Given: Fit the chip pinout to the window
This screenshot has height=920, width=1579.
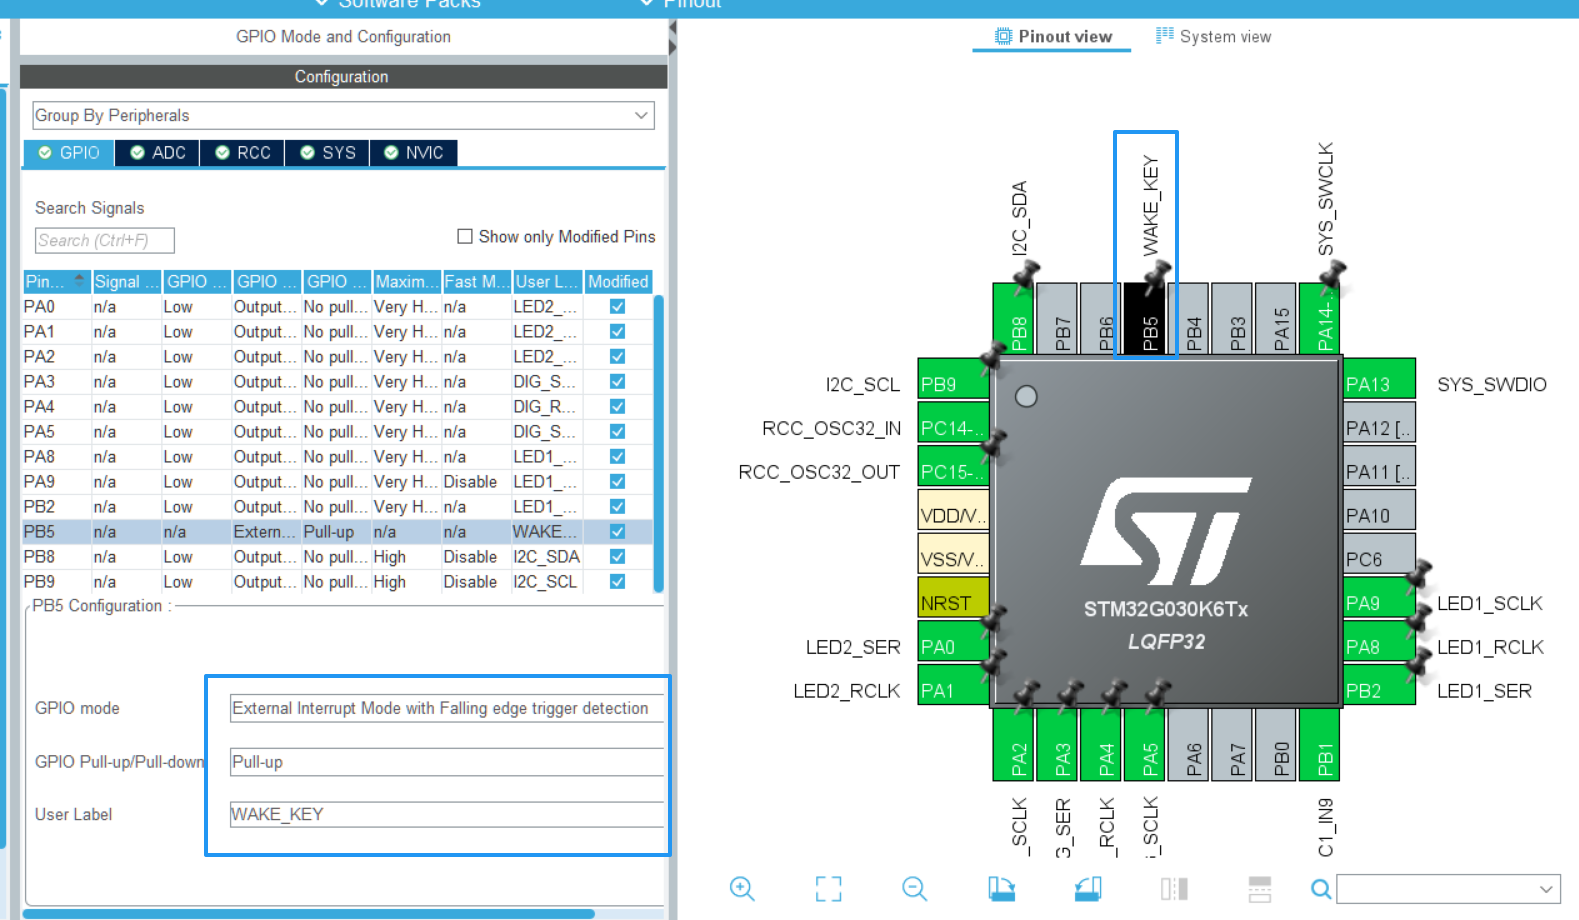Looking at the screenshot, I should [828, 888].
